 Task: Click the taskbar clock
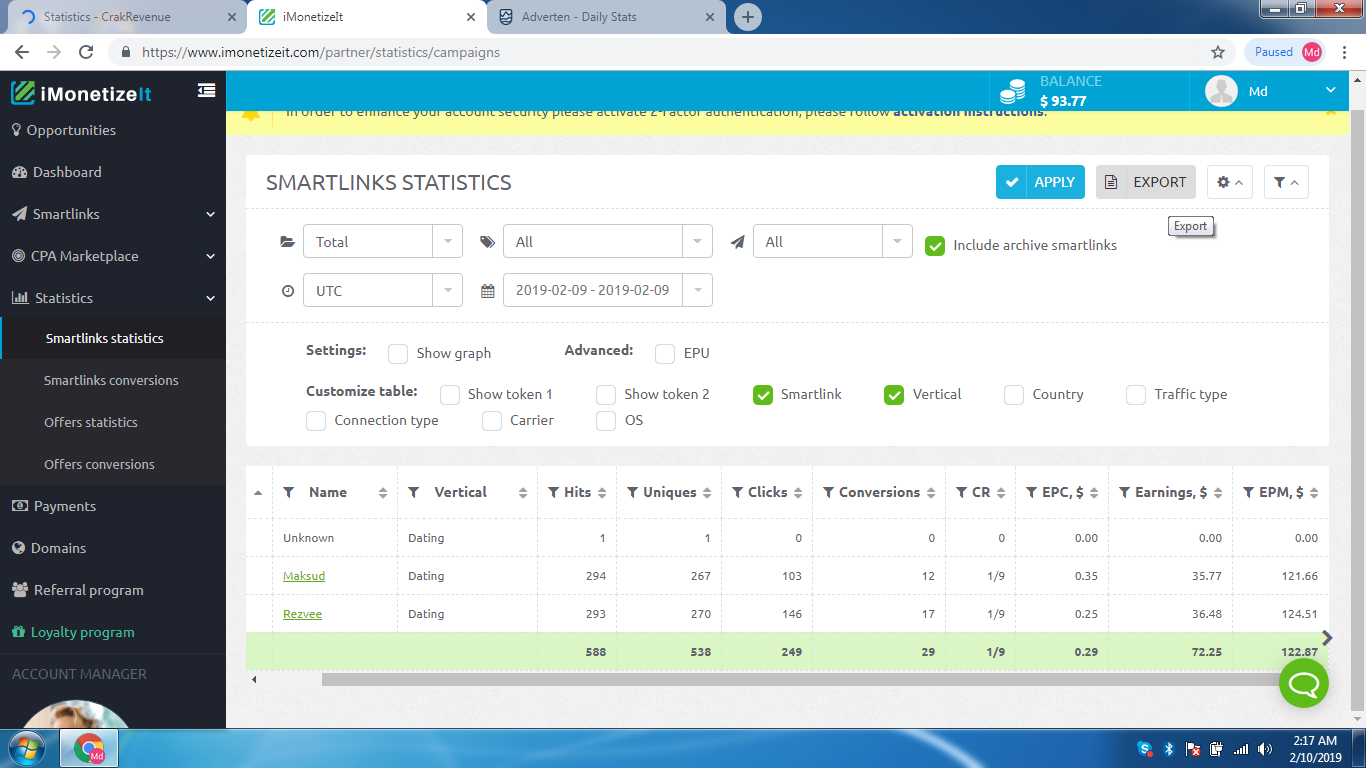point(1314,749)
